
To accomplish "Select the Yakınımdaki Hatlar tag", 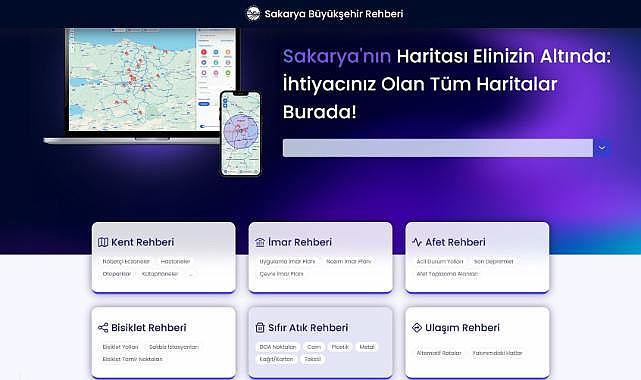I will coord(498,353).
